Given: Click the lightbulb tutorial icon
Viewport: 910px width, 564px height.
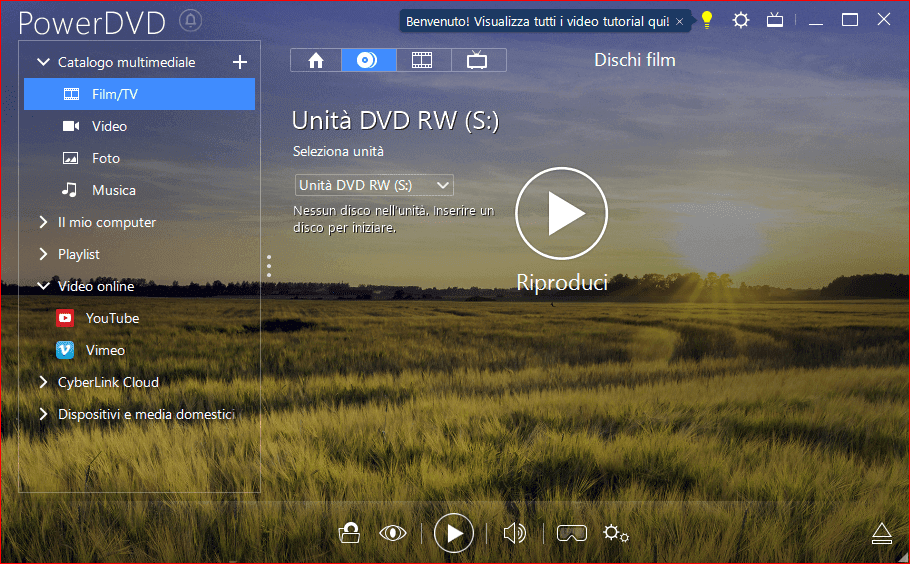Looking at the screenshot, I should 707,20.
